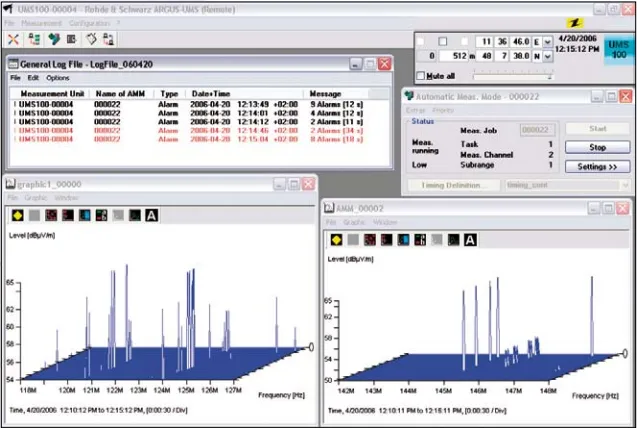637x428 pixels.
Task: Click the volume slider beside Mute all
Action: pyautogui.click(x=512, y=76)
